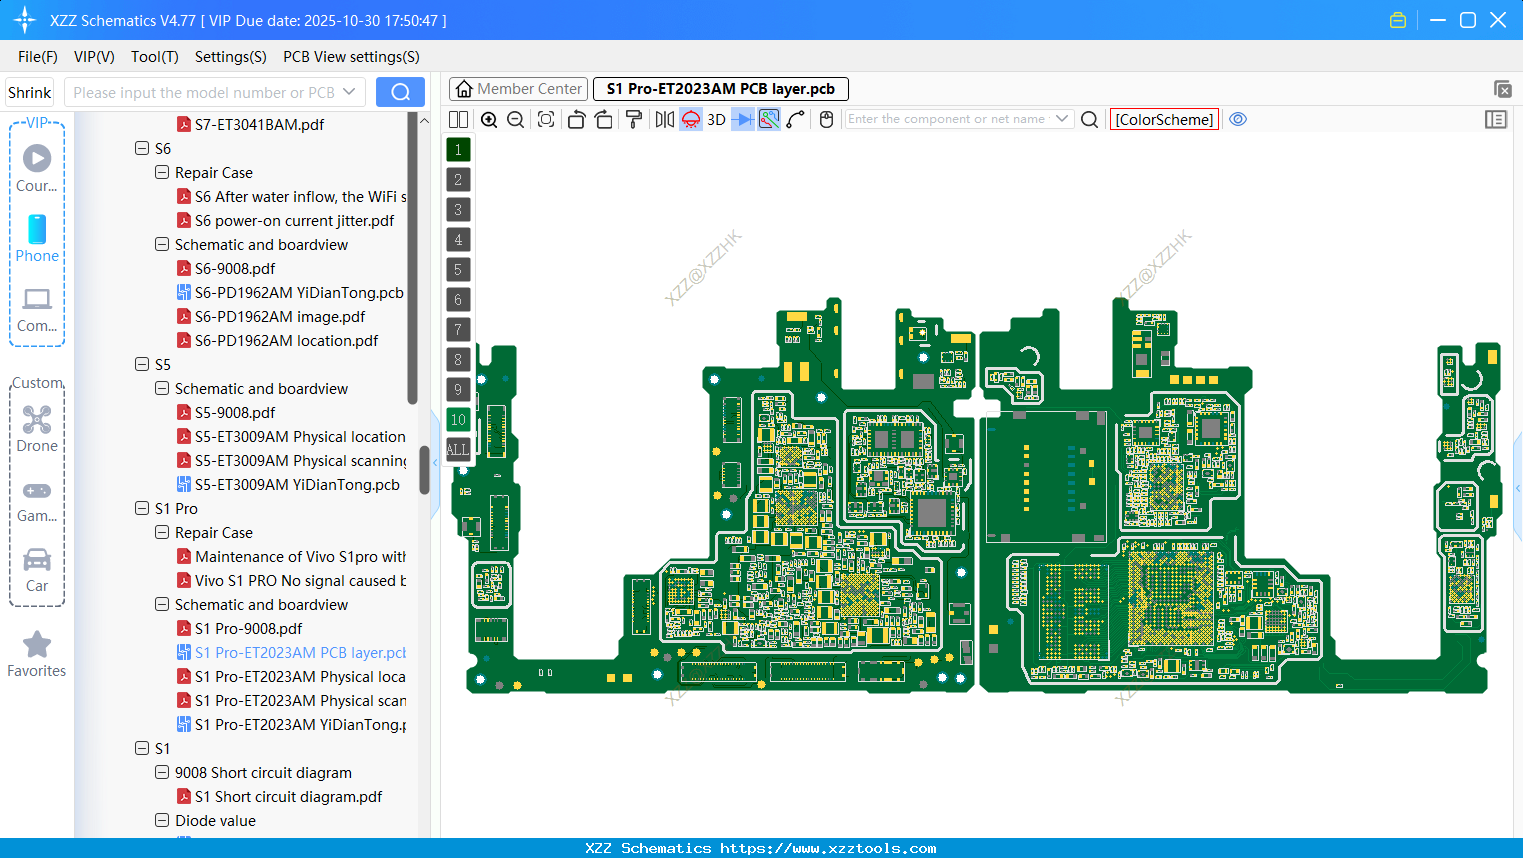Activate the board mirror flip tool
The image size is (1523, 858).
(663, 119)
